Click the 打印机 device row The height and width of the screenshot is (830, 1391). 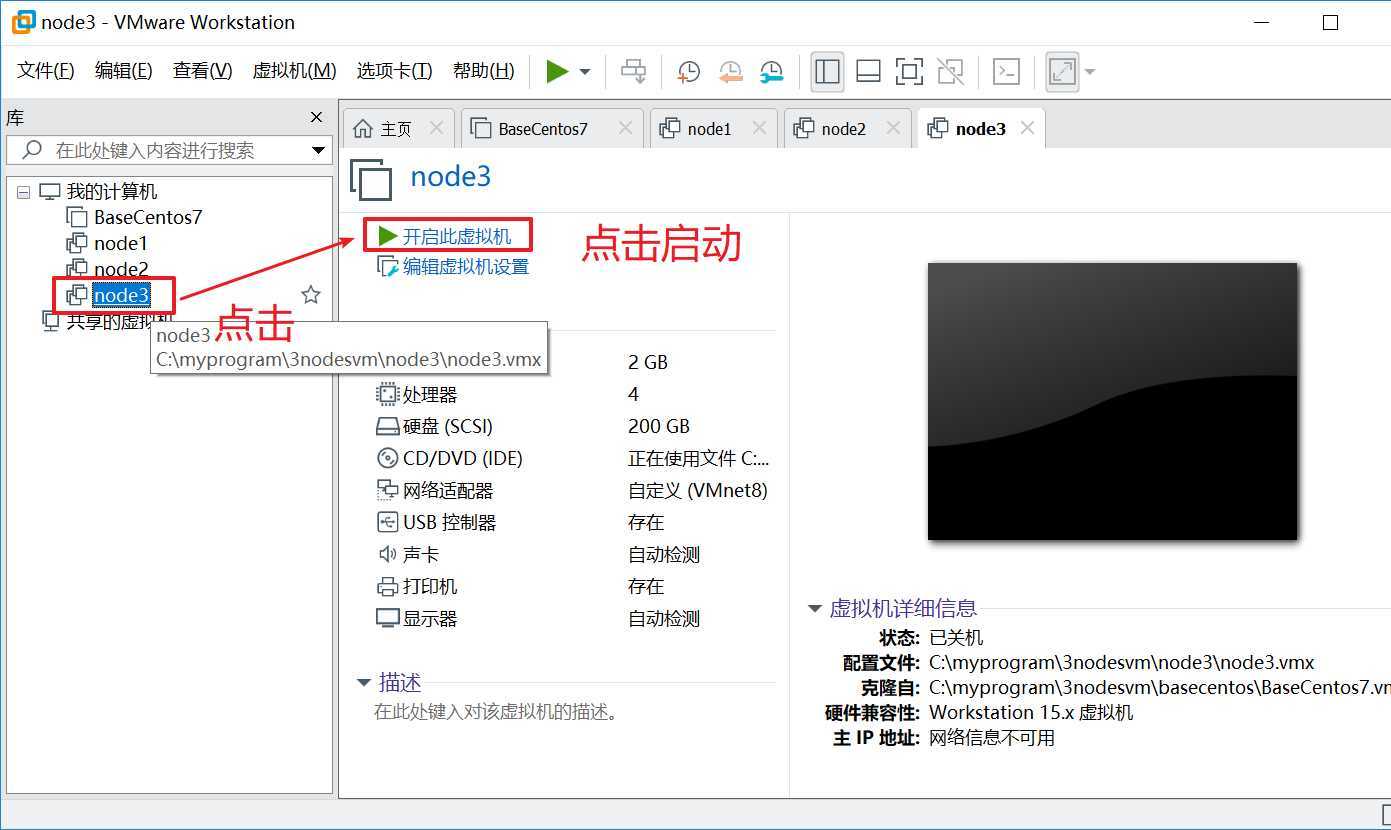[571, 586]
